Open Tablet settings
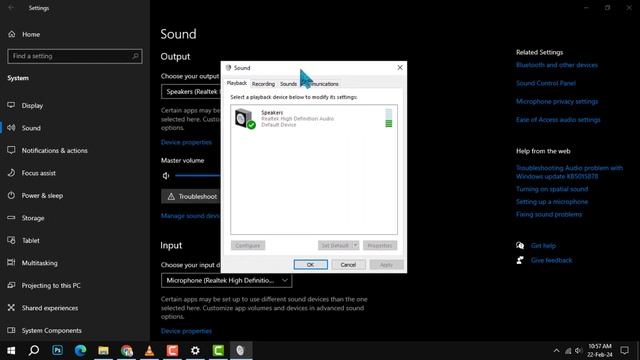 [x=31, y=240]
